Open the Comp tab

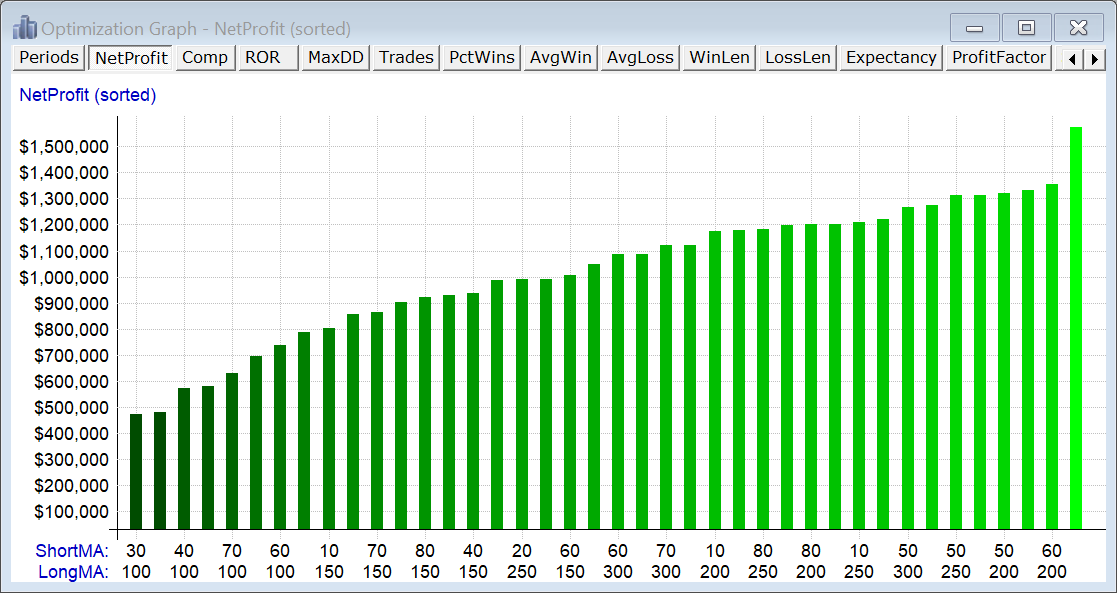(x=205, y=58)
